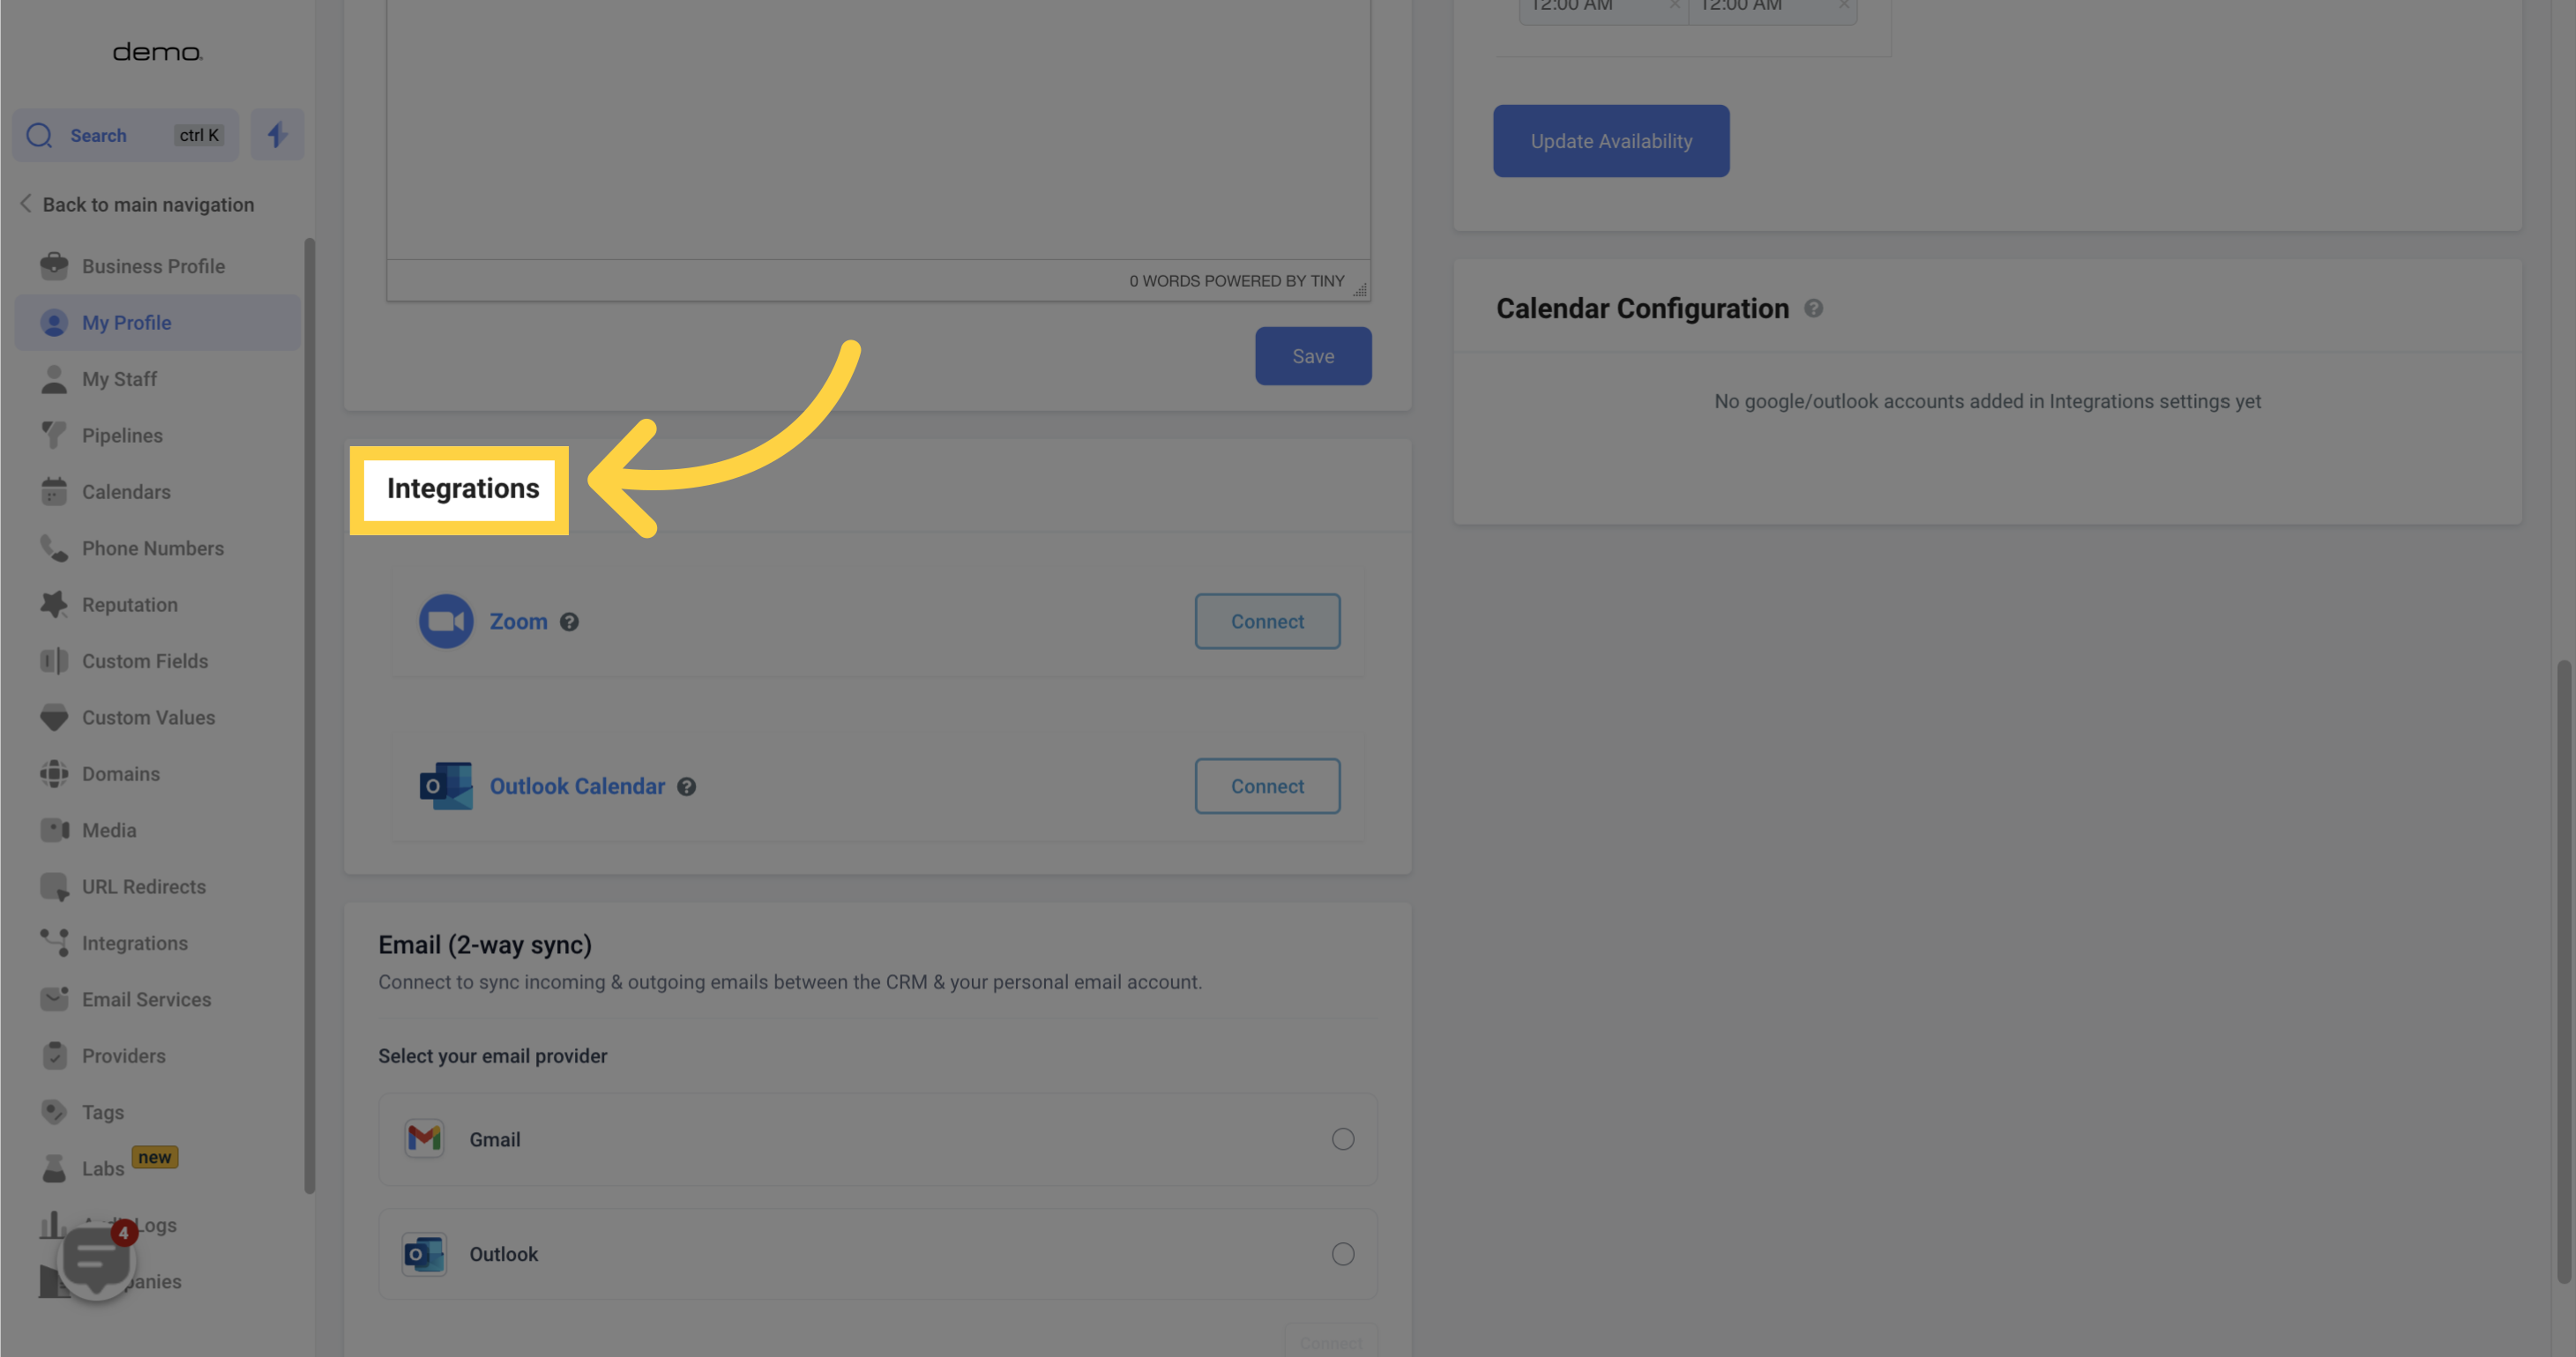Select Outlook as email provider
Screen dimensions: 2576x1357
(1344, 1253)
